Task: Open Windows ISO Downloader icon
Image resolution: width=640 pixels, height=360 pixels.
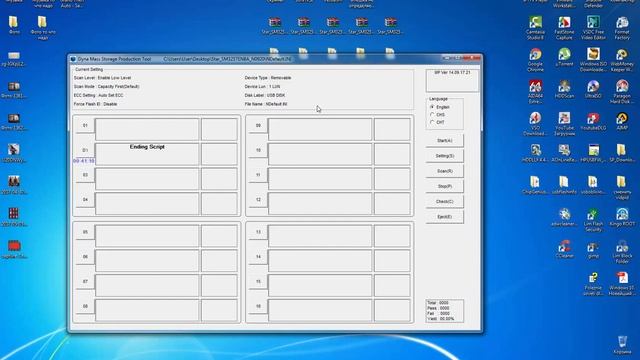Action: [x=593, y=60]
